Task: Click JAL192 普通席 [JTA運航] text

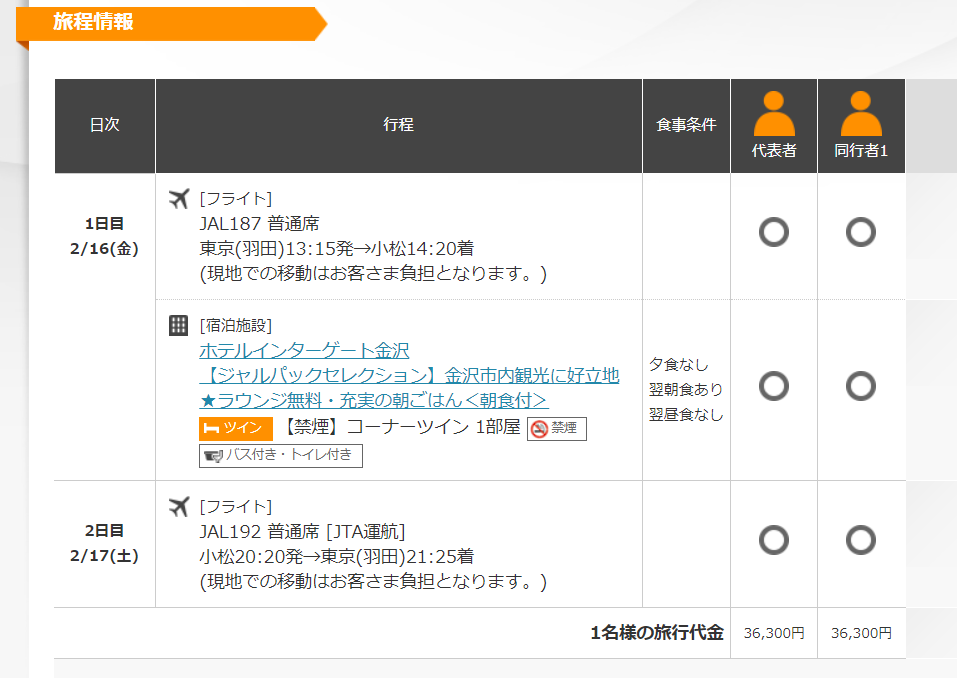Action: [x=302, y=532]
